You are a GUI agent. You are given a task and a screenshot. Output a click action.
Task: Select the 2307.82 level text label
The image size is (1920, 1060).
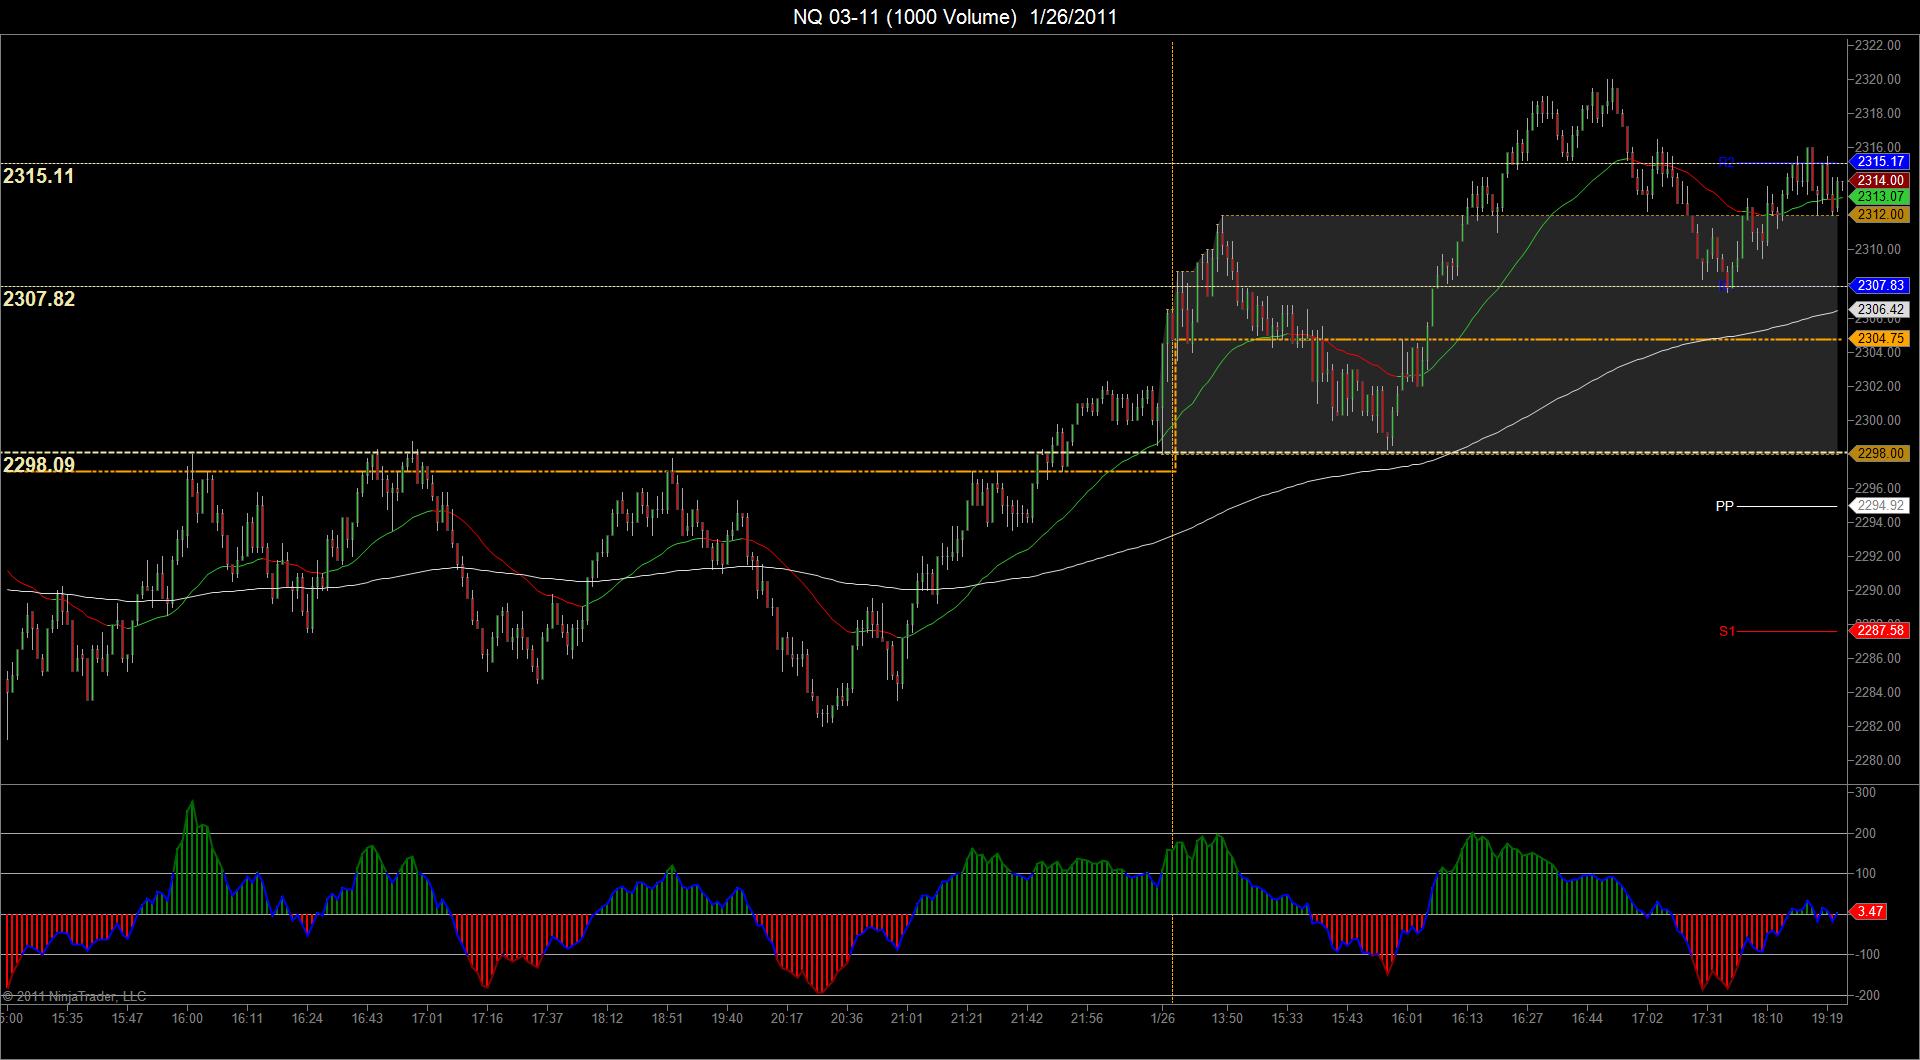point(39,299)
